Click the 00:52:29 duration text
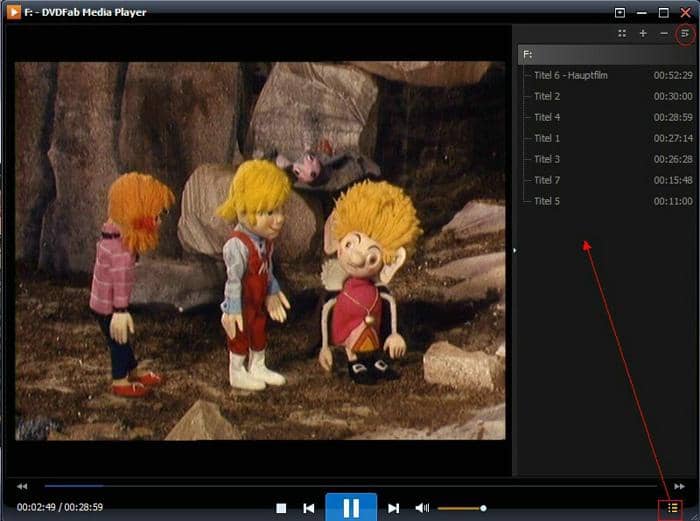This screenshot has width=700, height=521. (x=673, y=75)
